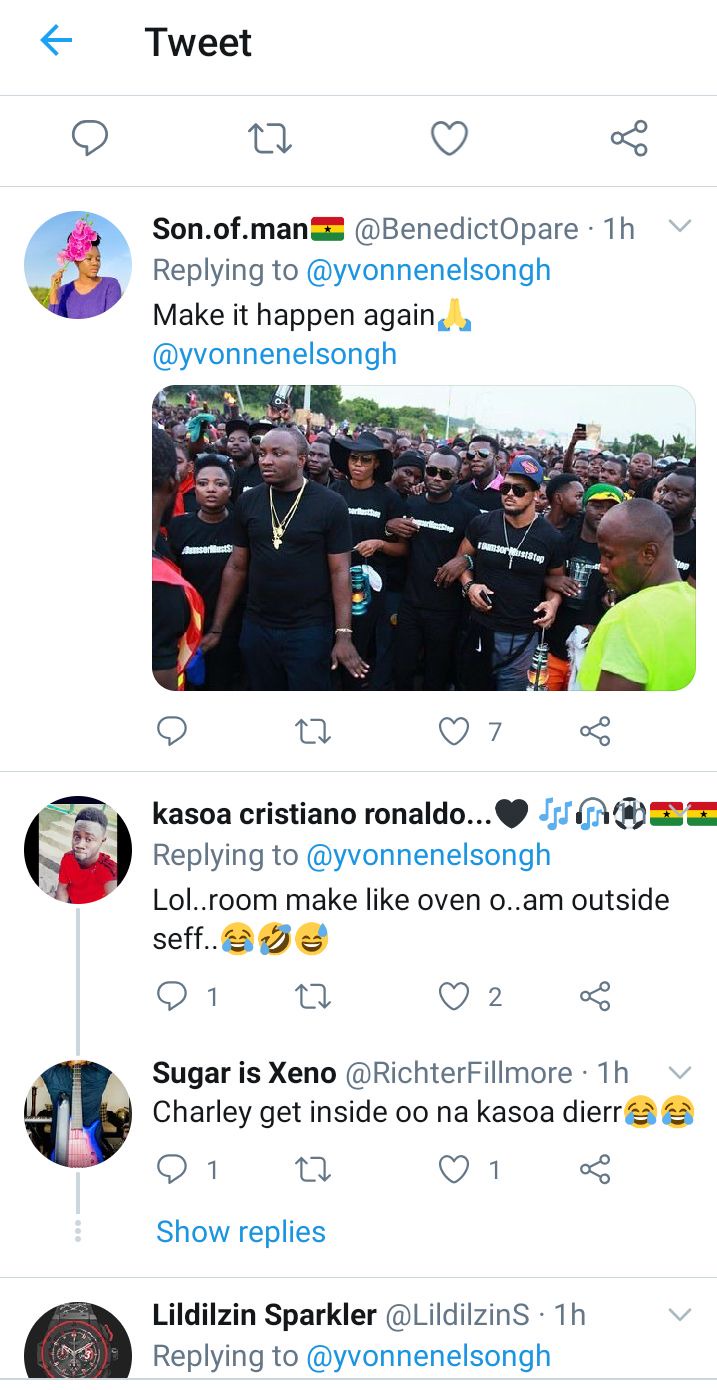Share the kasoa cristiano ronaldo tweet

point(595,996)
